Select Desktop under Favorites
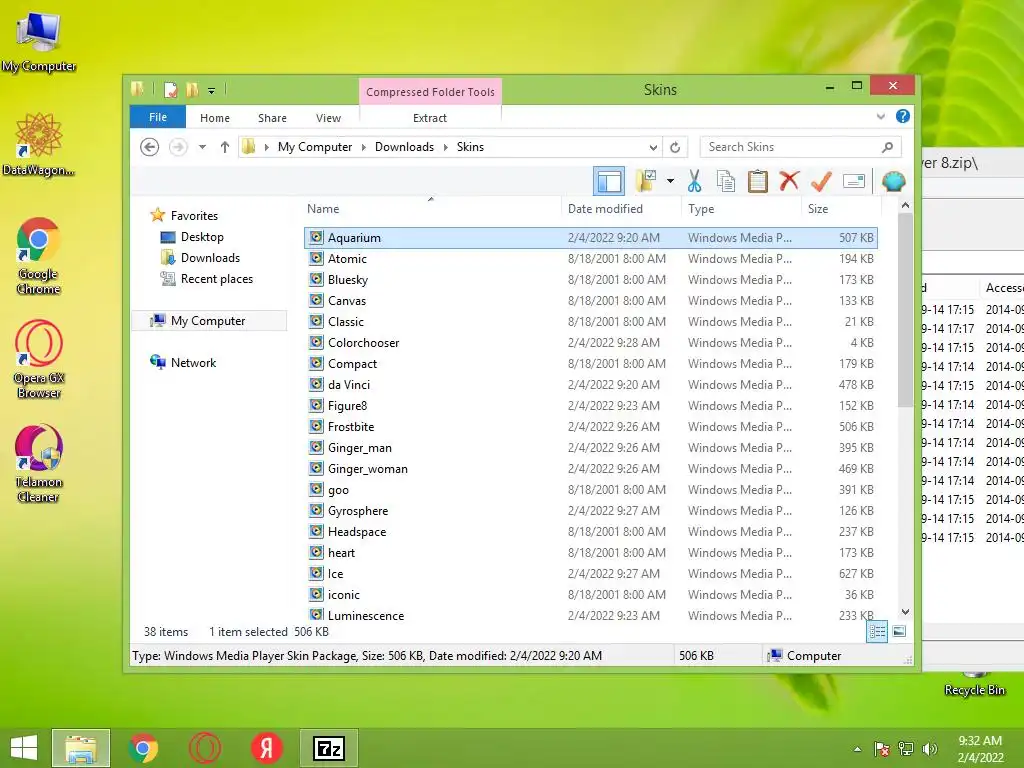The image size is (1024, 768). pos(202,237)
